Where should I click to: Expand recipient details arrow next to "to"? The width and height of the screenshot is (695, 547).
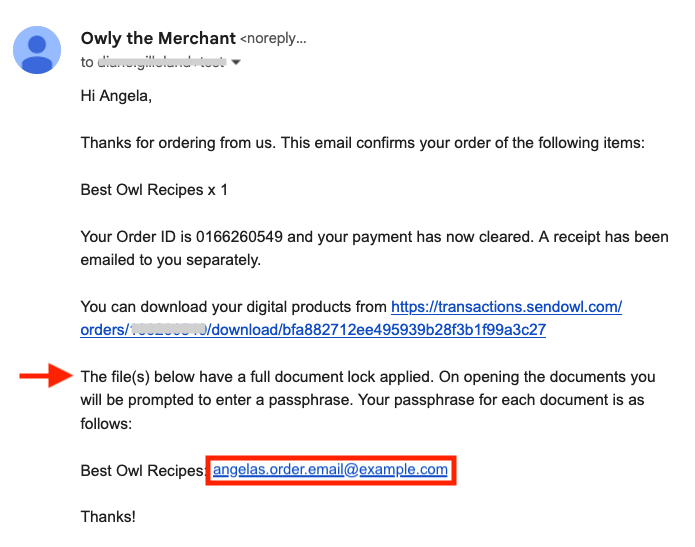point(236,62)
